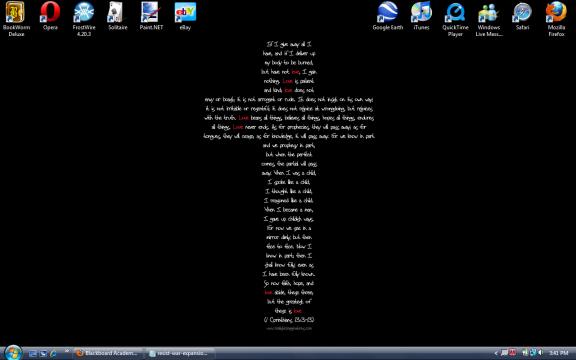The height and width of the screenshot is (360, 576).
Task: Click Show Desktop in Quick Launch
Action: coord(33,354)
